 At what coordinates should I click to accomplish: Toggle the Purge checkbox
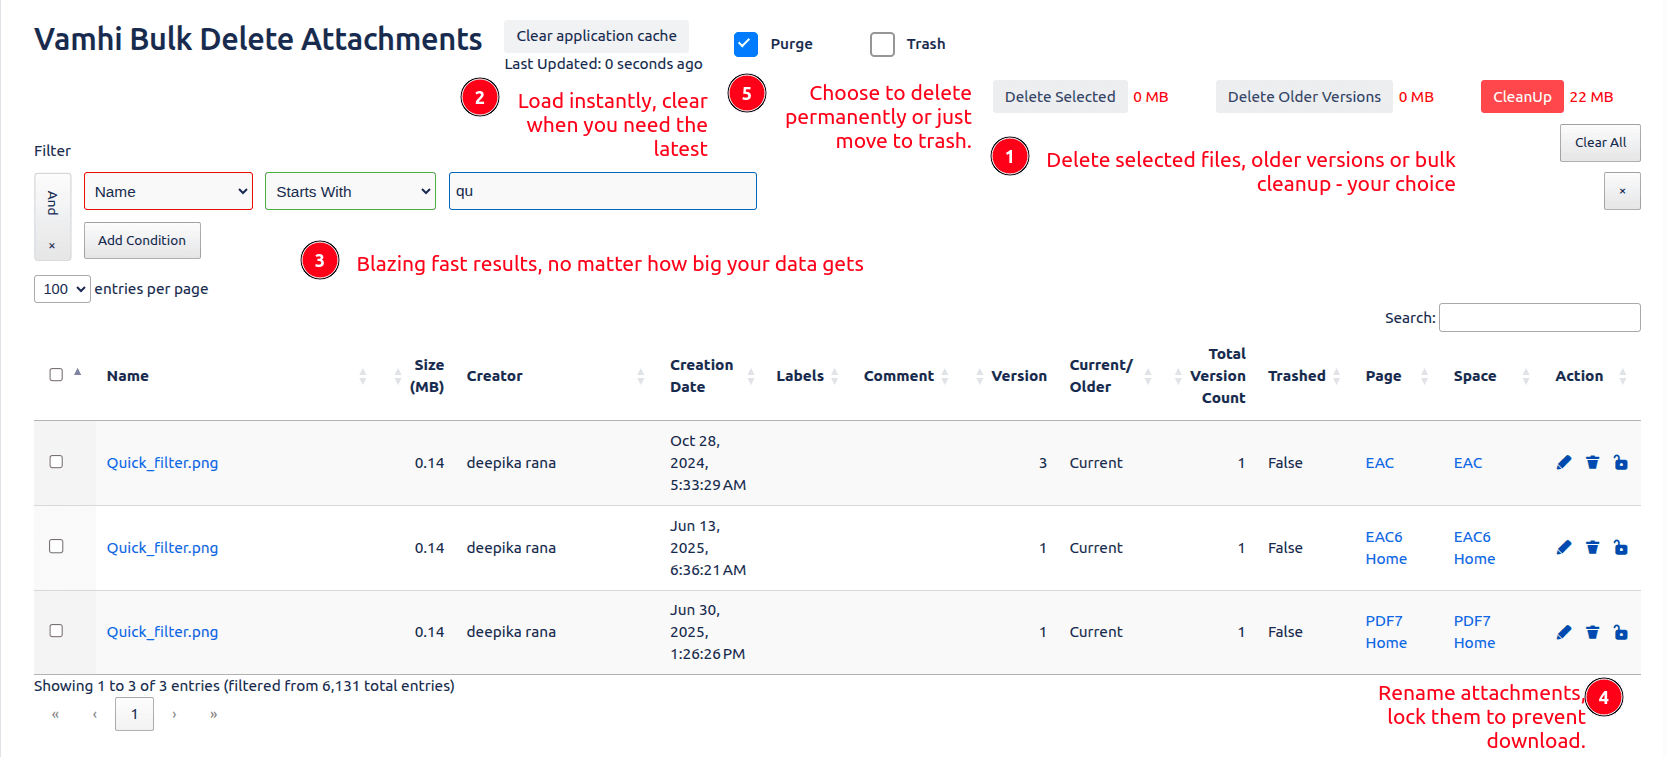[x=745, y=44]
